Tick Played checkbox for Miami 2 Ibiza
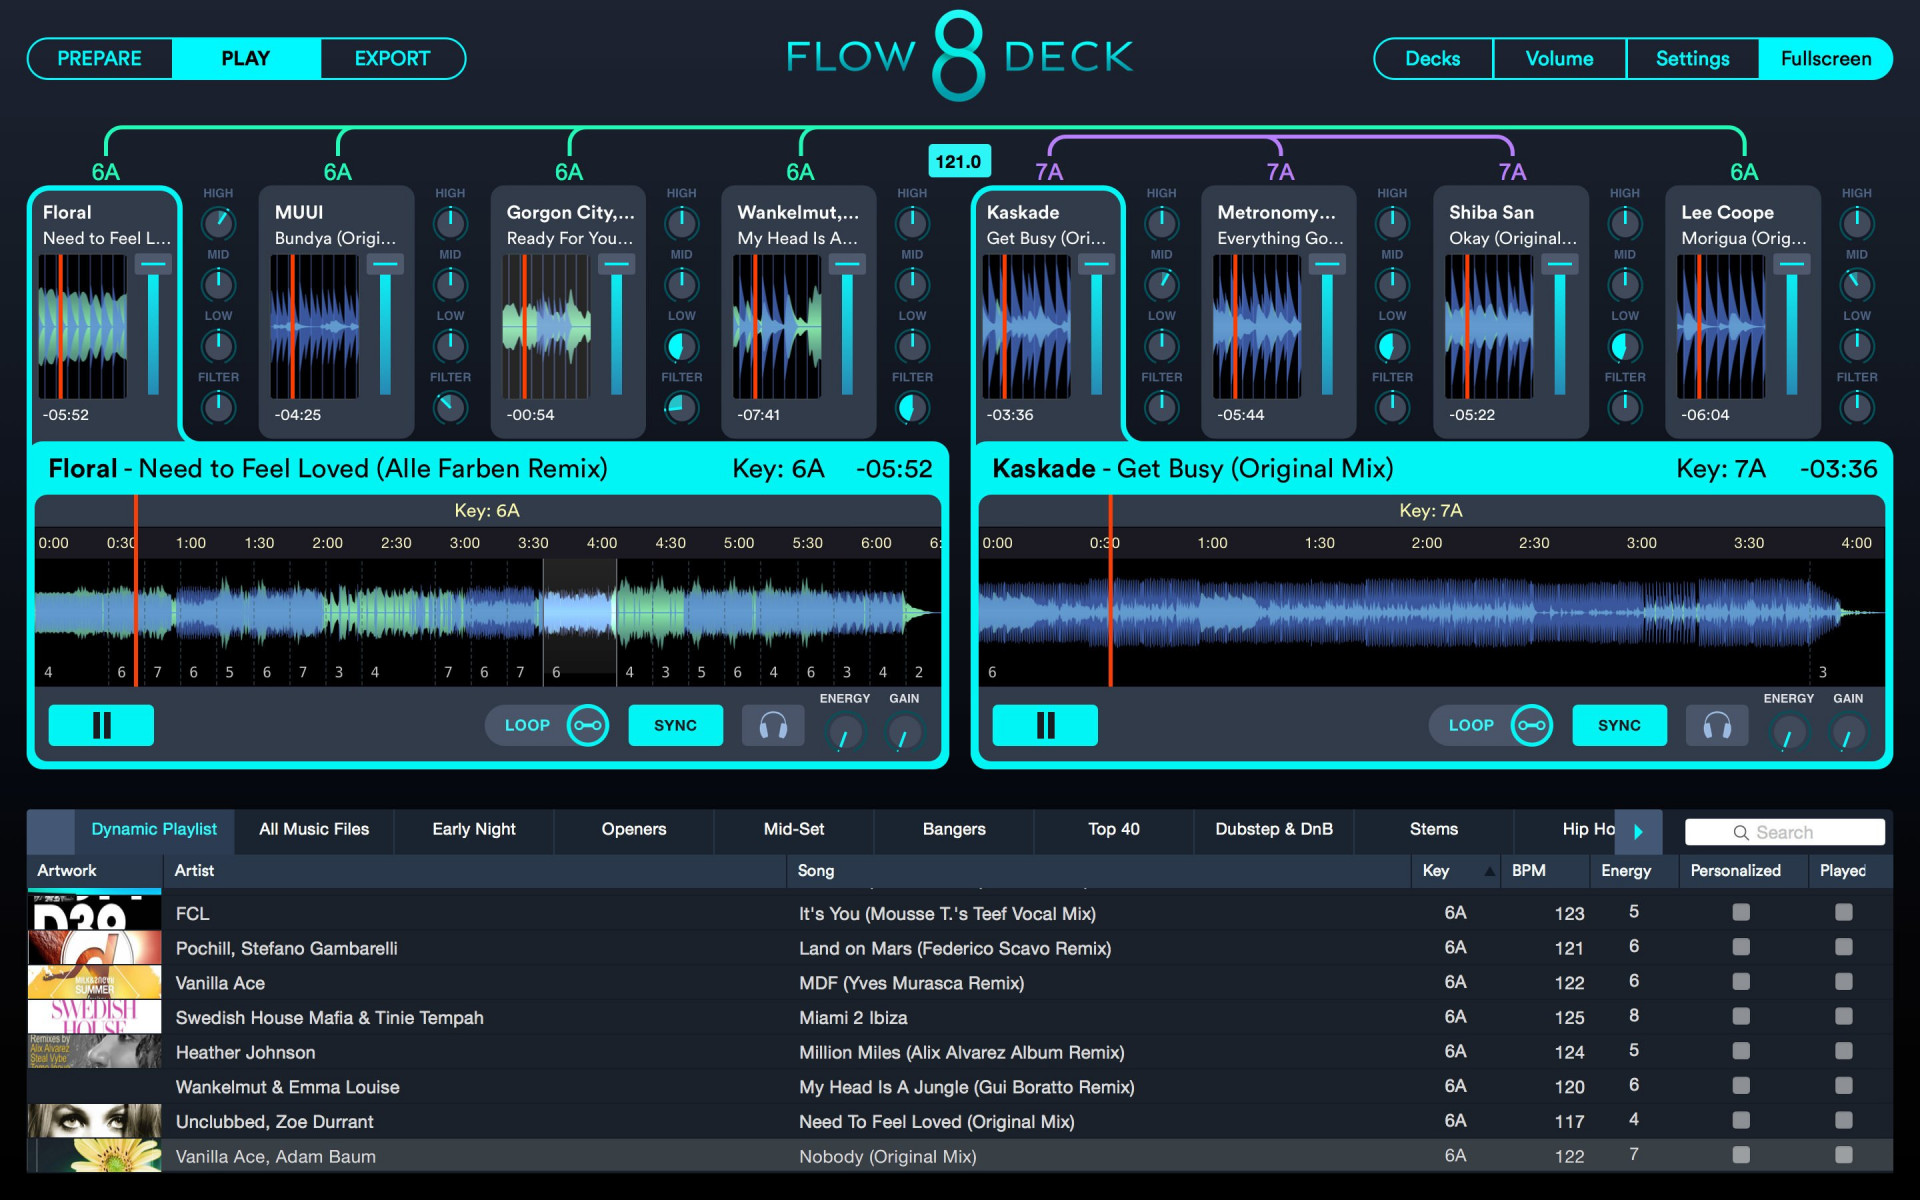1920x1200 pixels. coord(1844,1016)
